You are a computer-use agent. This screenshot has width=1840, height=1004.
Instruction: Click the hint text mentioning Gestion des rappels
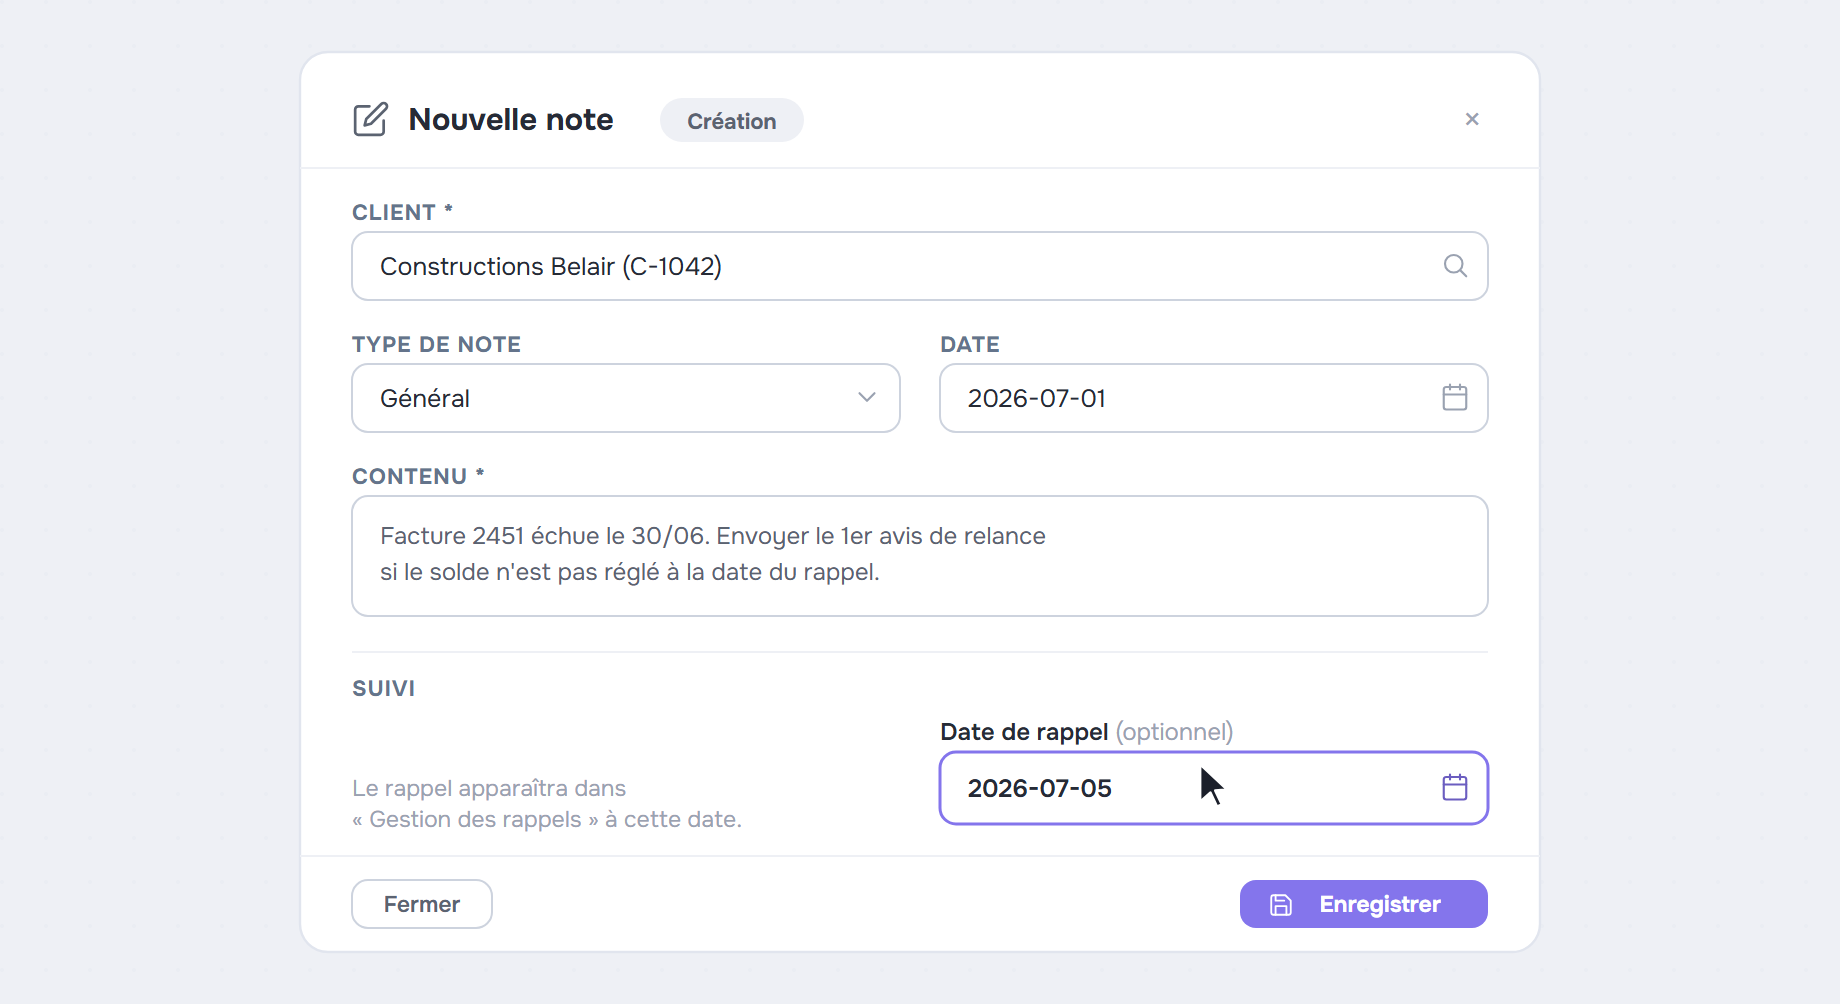(x=547, y=804)
